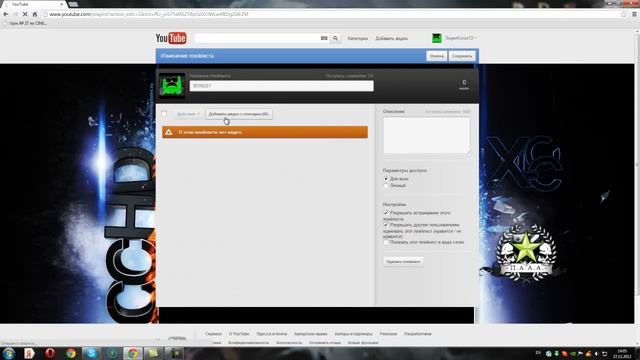This screenshot has height=360, width=640.
Task: Click the playlist title input field
Action: click(281, 86)
